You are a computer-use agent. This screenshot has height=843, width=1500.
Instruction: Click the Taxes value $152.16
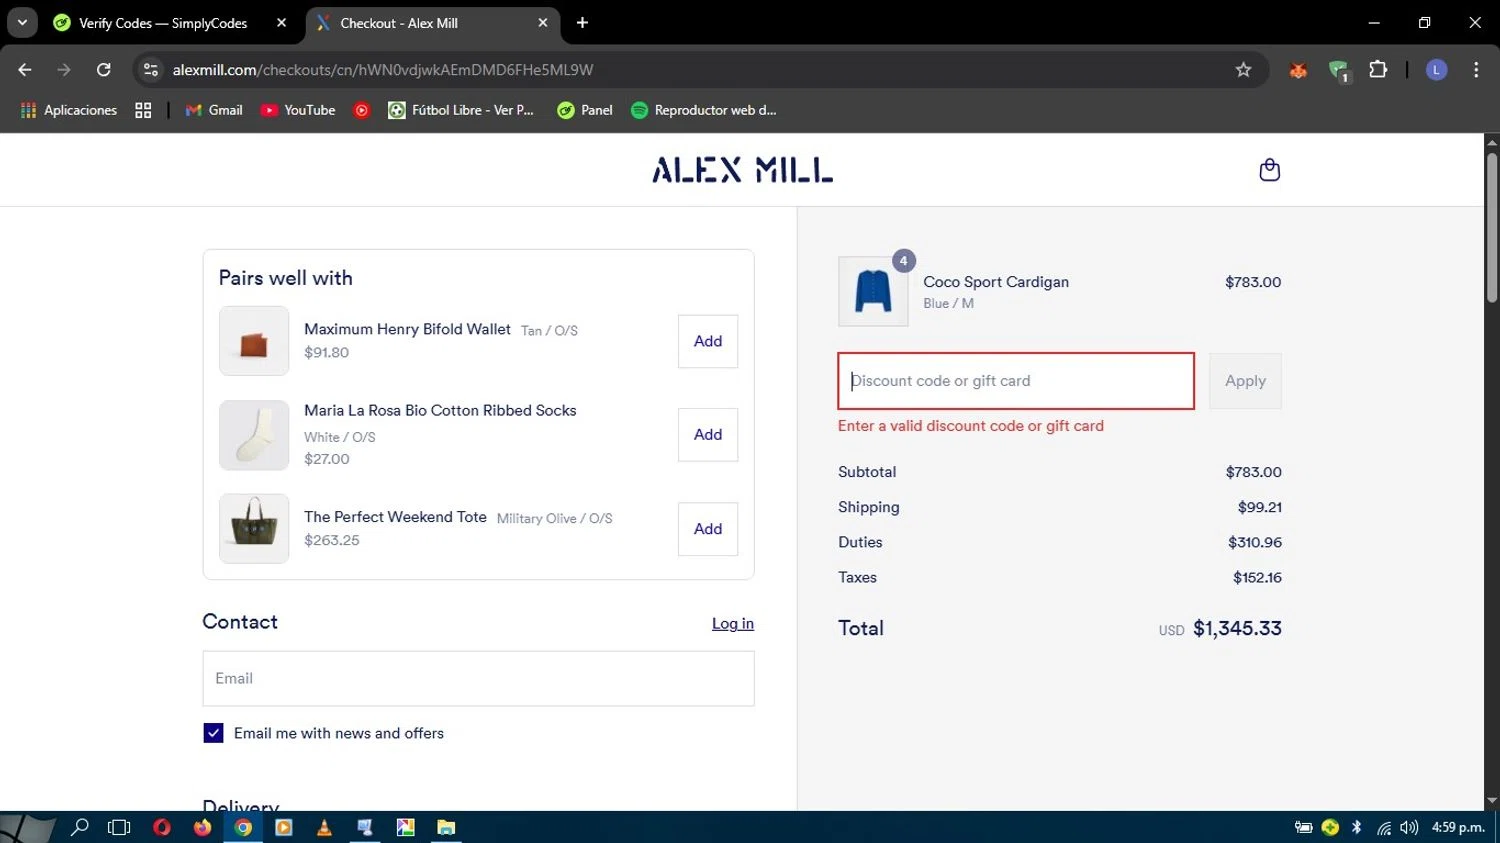pyautogui.click(x=1257, y=577)
